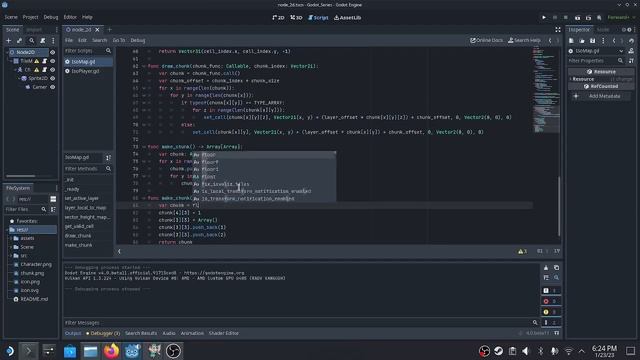640x360 pixels.
Task: Collapse the Node2D tree in Scene dock
Action: pos(7,52)
